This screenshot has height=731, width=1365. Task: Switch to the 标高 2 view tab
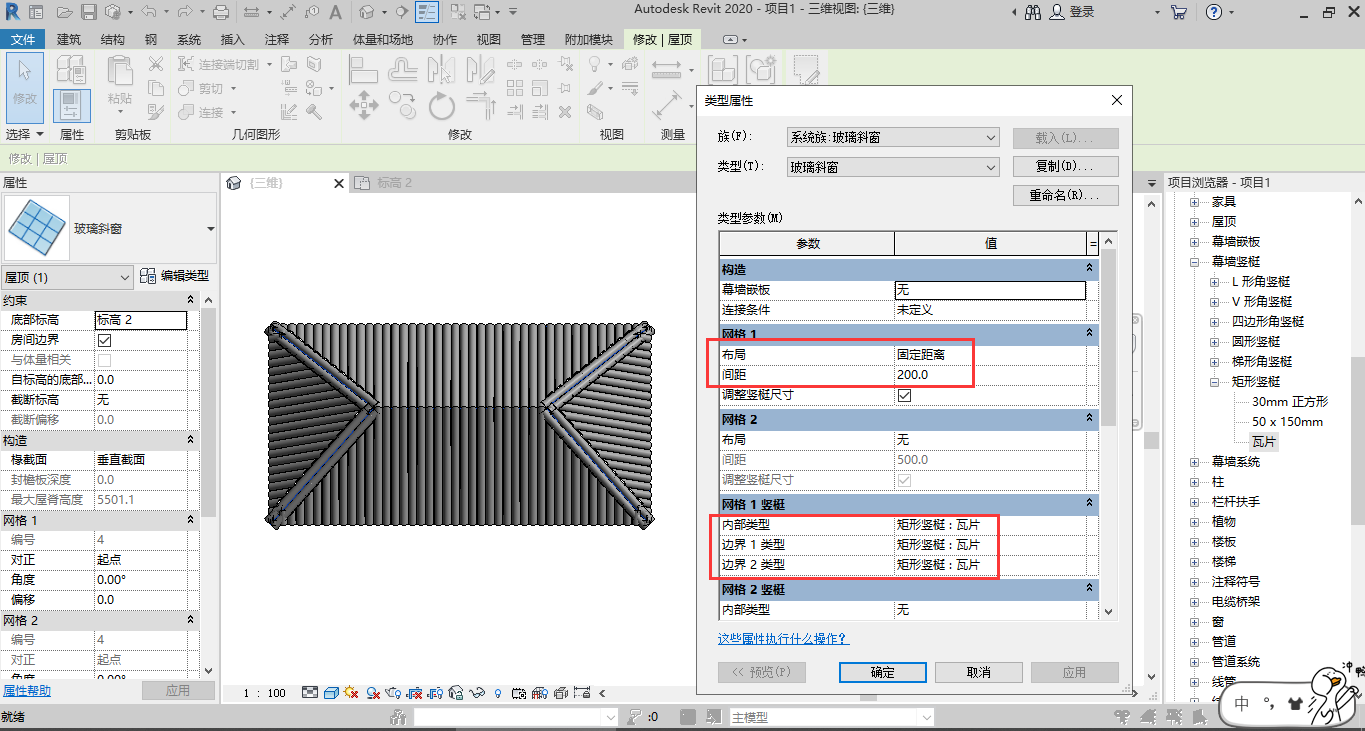[394, 183]
